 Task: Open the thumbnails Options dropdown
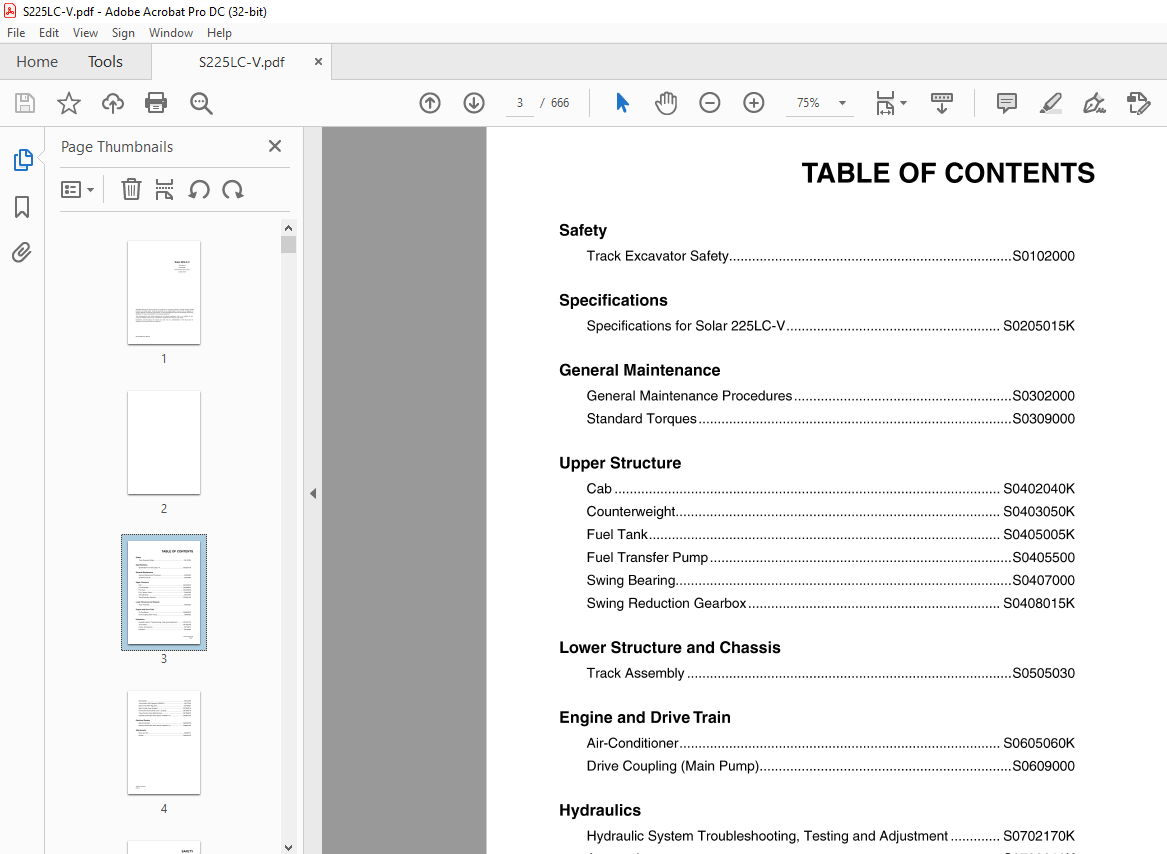(77, 190)
